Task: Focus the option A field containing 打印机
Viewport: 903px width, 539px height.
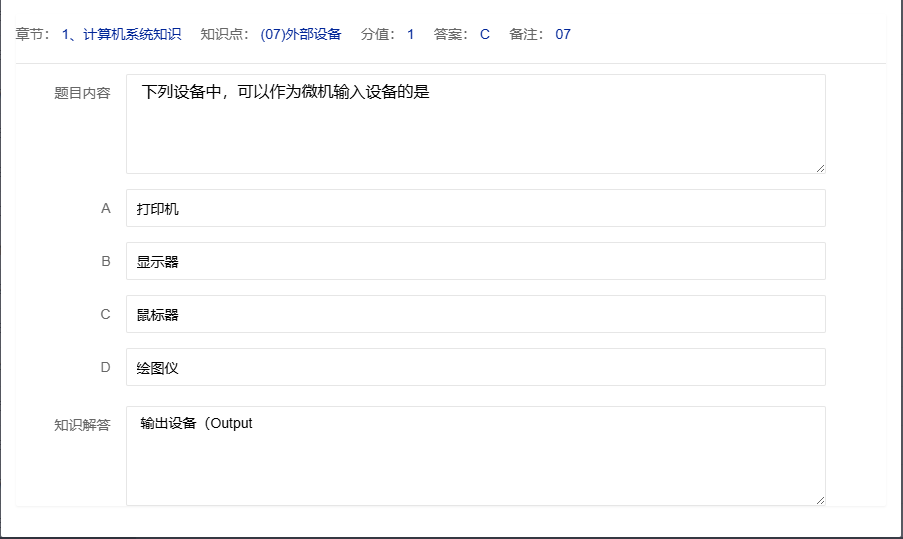Action: [475, 208]
